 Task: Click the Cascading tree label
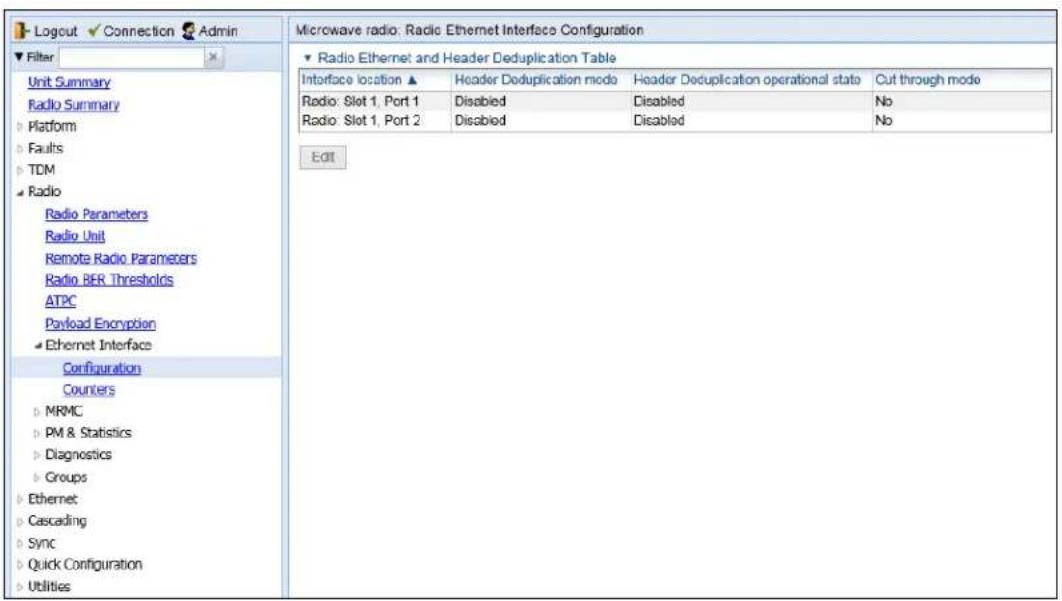pos(58,521)
